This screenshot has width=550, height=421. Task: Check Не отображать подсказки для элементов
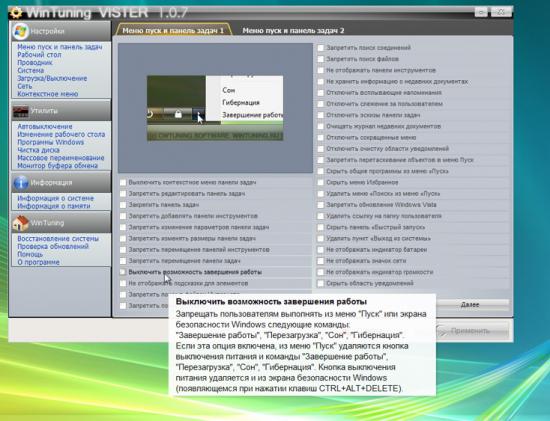[x=123, y=283]
